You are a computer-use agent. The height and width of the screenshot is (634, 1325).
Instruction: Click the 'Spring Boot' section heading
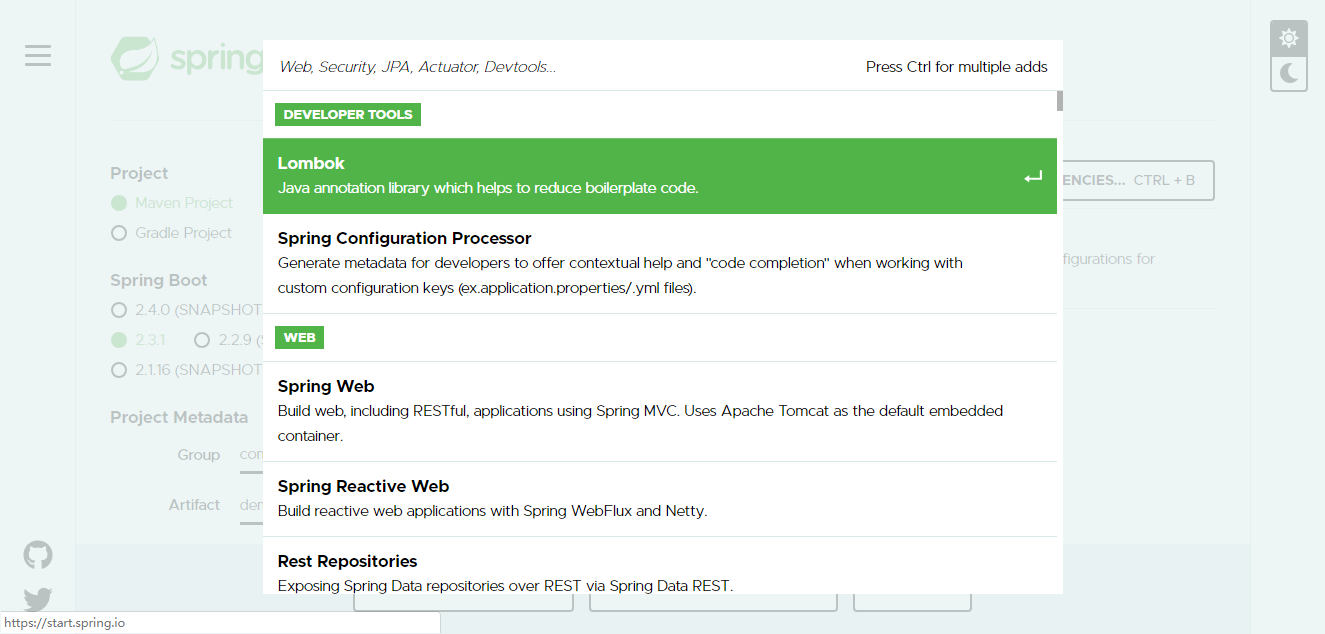pyautogui.click(x=159, y=280)
